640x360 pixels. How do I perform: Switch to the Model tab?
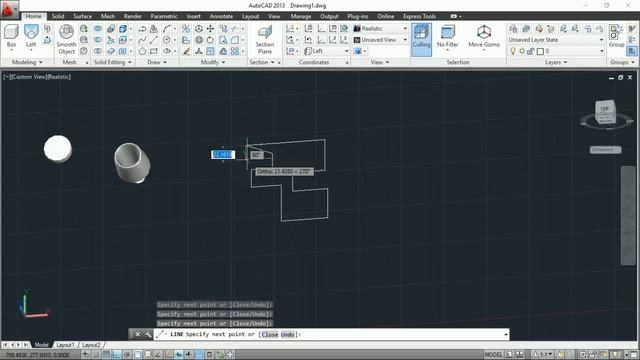click(41, 345)
